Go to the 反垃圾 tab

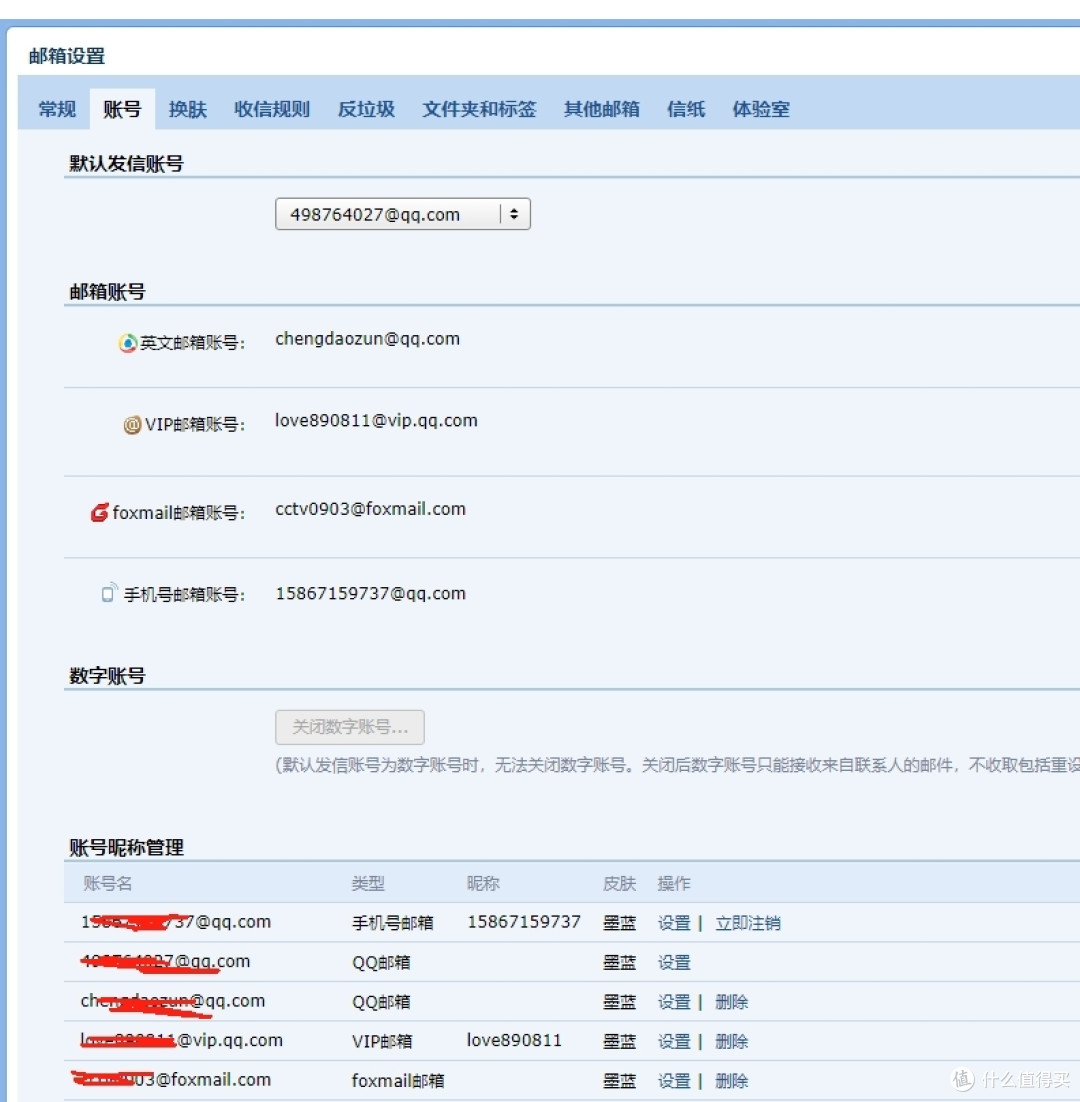(x=366, y=109)
